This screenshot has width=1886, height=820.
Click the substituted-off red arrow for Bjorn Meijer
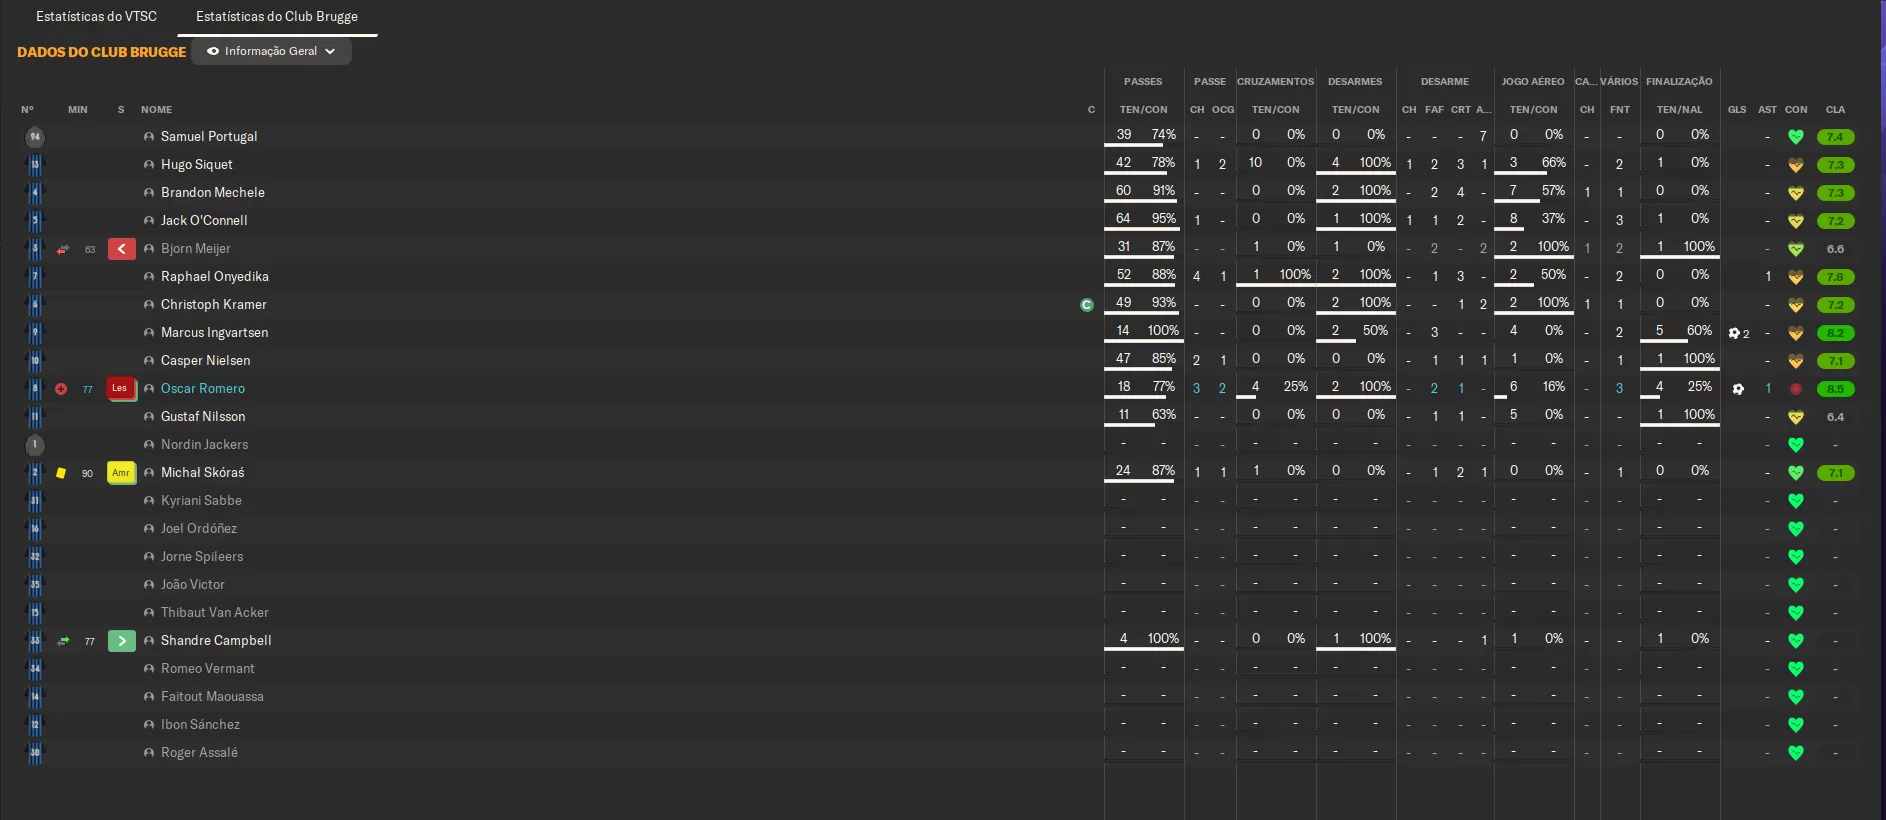tap(63, 249)
